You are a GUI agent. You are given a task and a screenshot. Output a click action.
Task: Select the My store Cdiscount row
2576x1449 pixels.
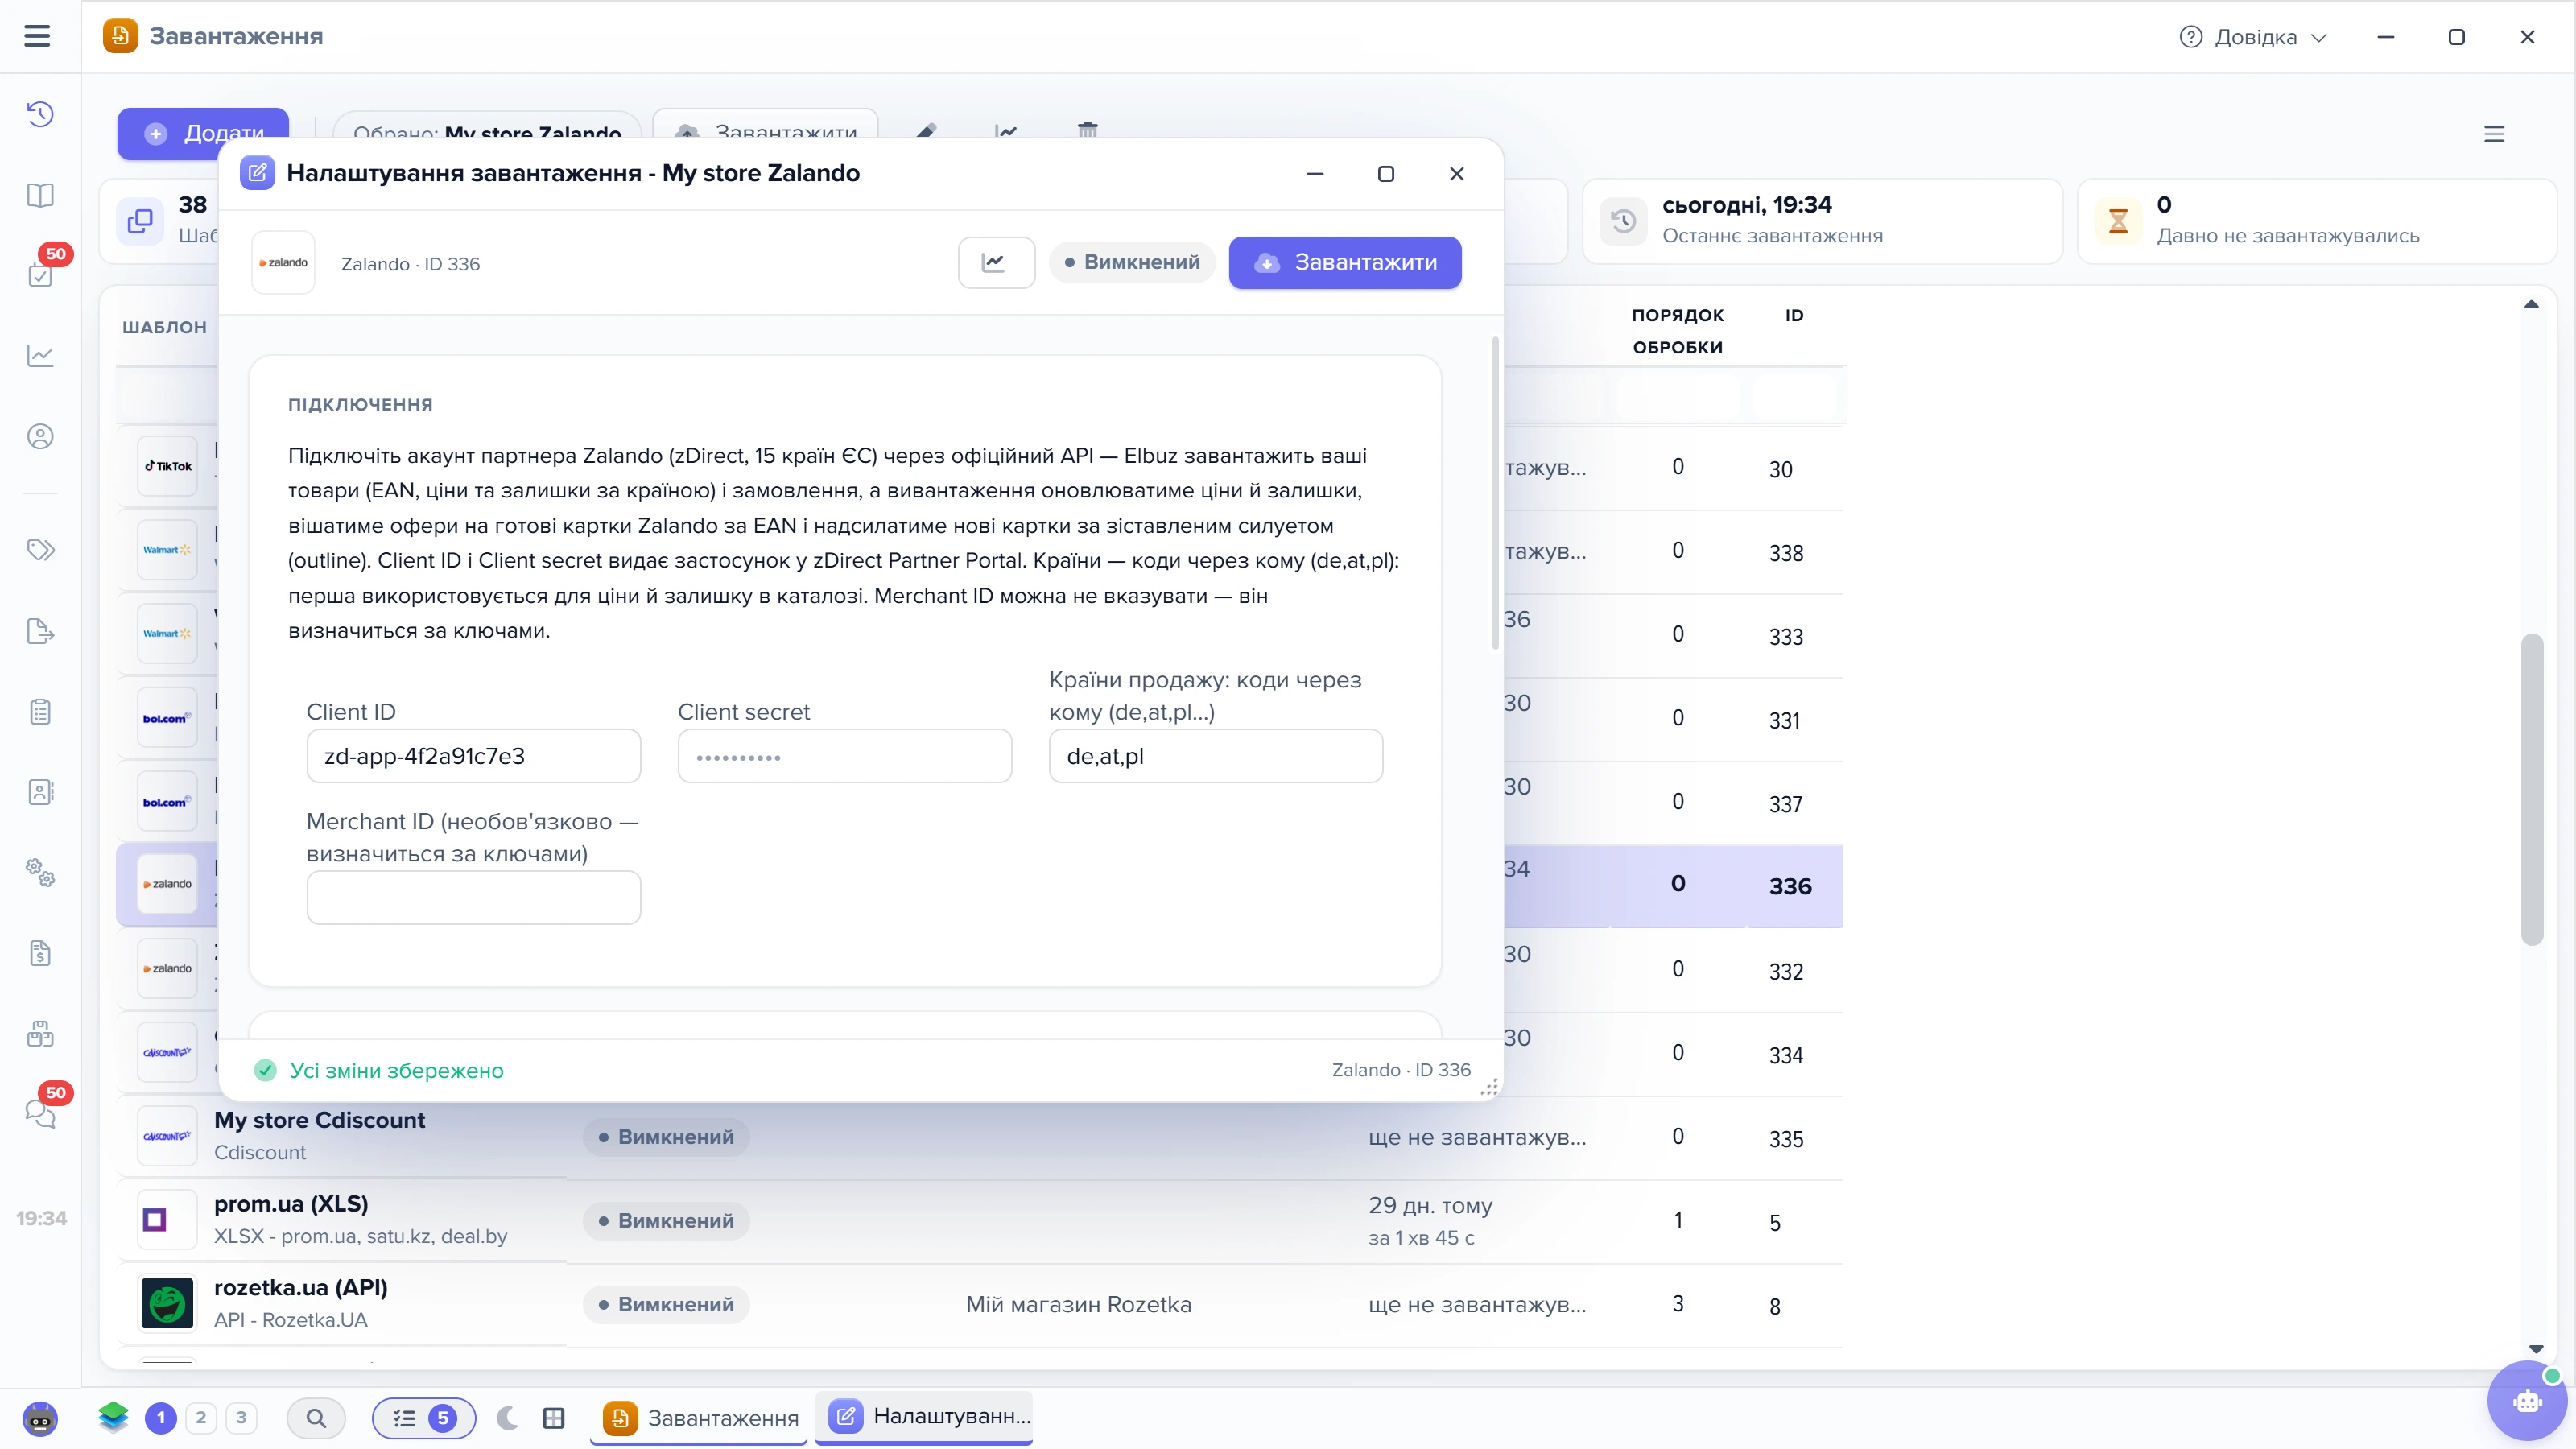[981, 1137]
